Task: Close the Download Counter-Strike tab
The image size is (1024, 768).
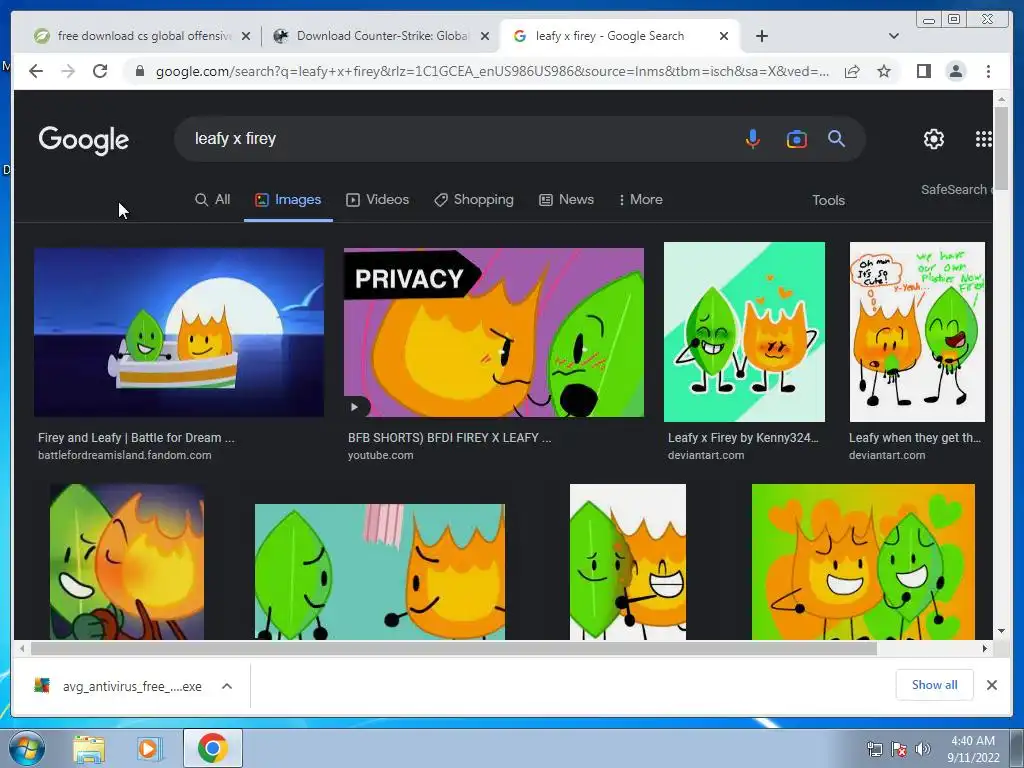Action: point(485,36)
